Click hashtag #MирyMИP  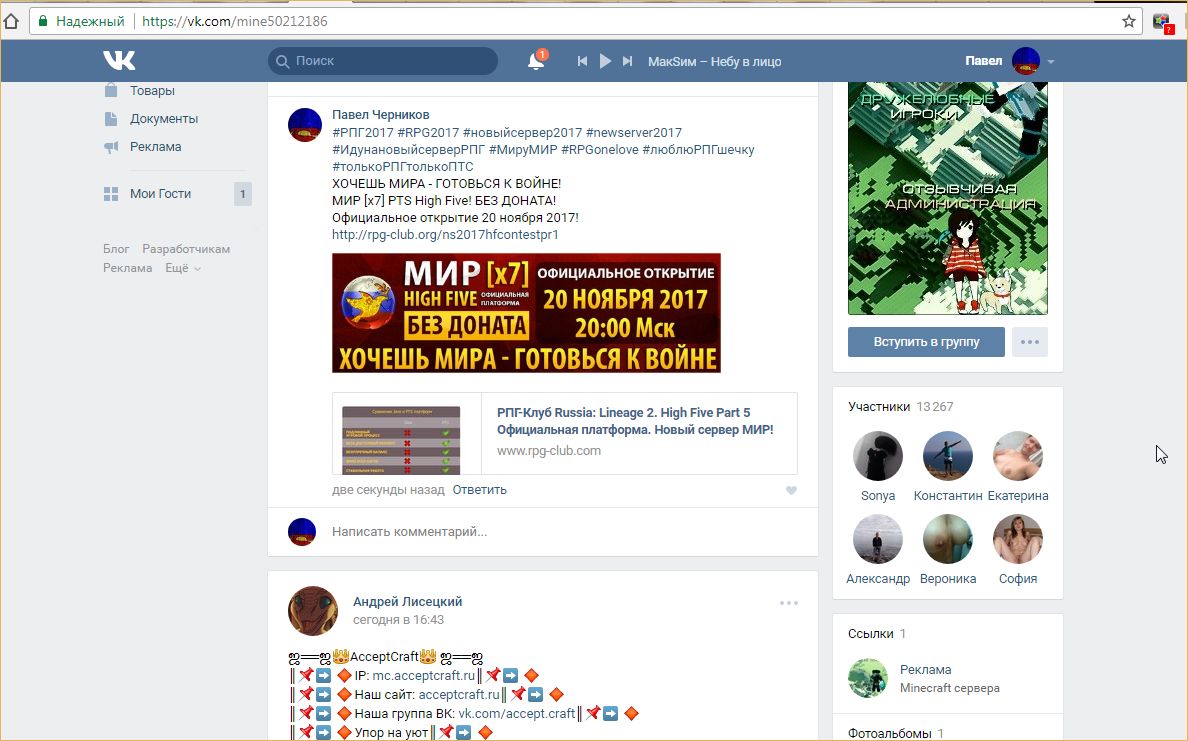pyautogui.click(x=523, y=149)
